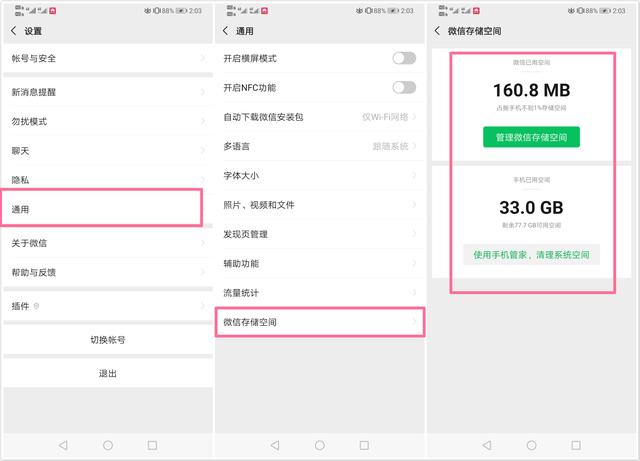Screen dimensions: 640x461
Task: Go back from the 微信存储空间 screen
Action: (437, 31)
